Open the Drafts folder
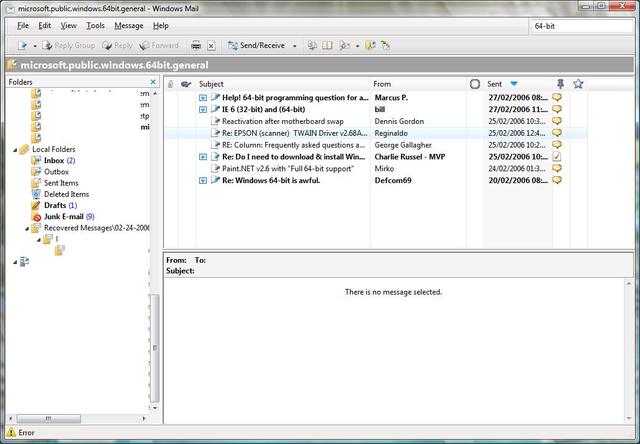 (x=55, y=205)
